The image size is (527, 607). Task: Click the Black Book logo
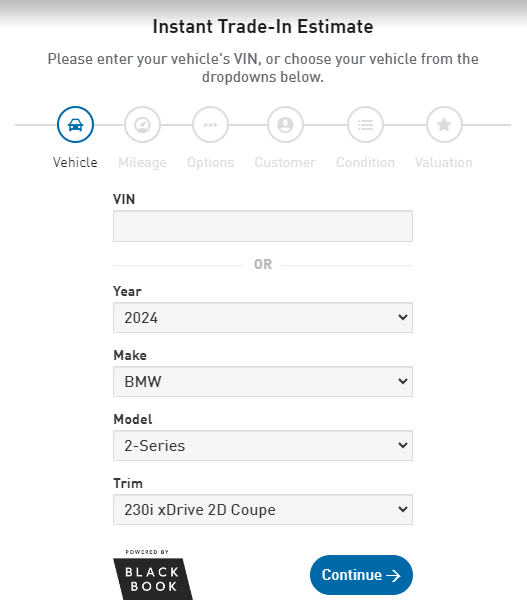(153, 575)
